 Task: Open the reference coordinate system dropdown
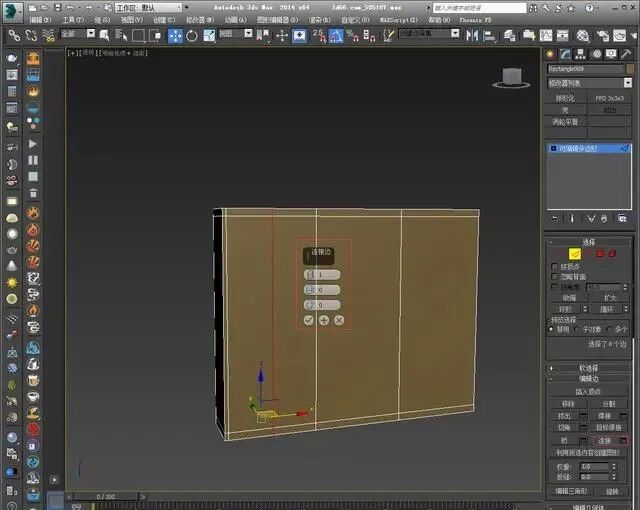[235, 33]
